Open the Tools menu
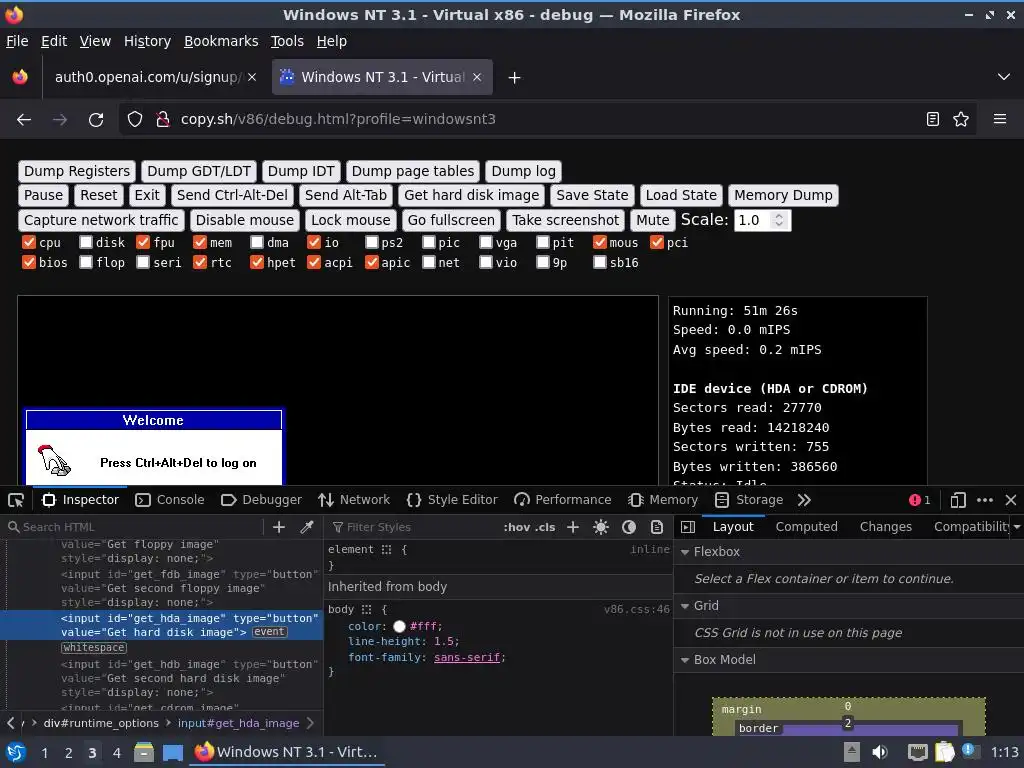This screenshot has width=1024, height=768. (287, 41)
